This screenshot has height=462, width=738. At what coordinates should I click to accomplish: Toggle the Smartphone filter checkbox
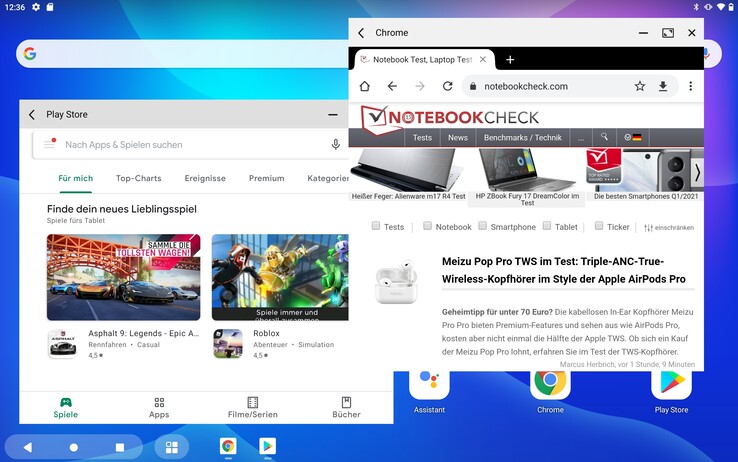pyautogui.click(x=482, y=226)
